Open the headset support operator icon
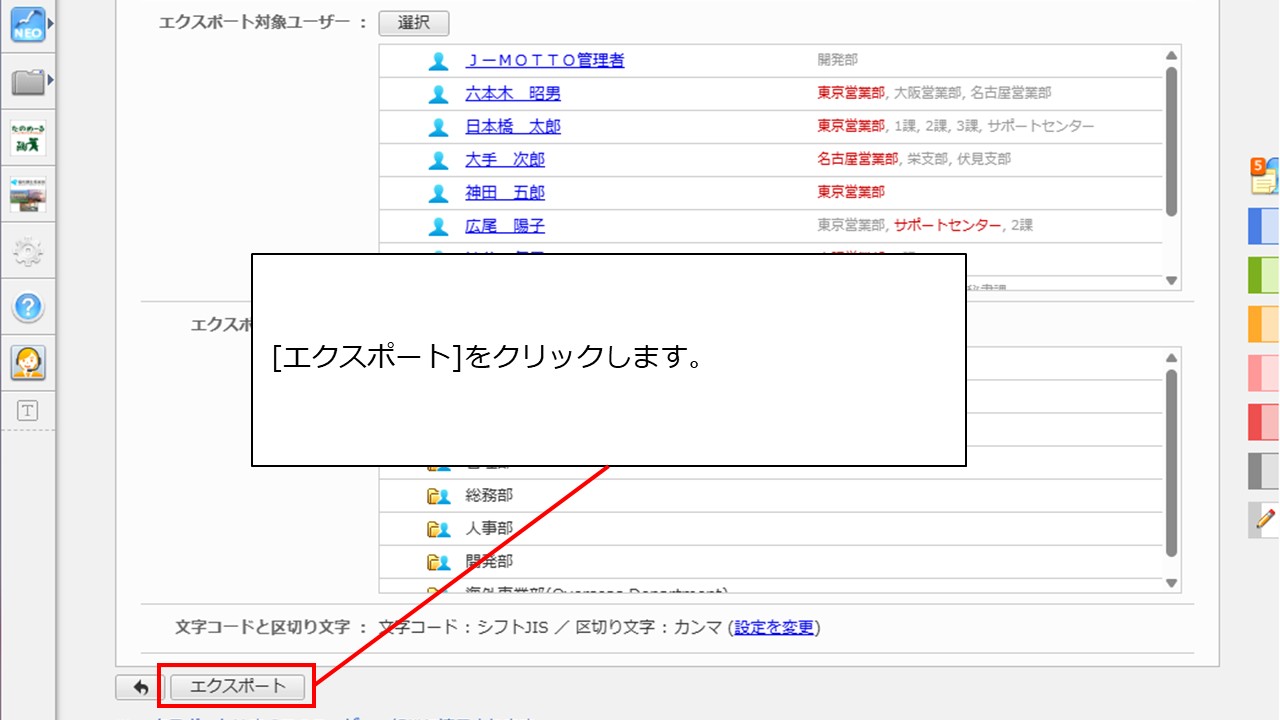The image size is (1280, 720). click(28, 362)
